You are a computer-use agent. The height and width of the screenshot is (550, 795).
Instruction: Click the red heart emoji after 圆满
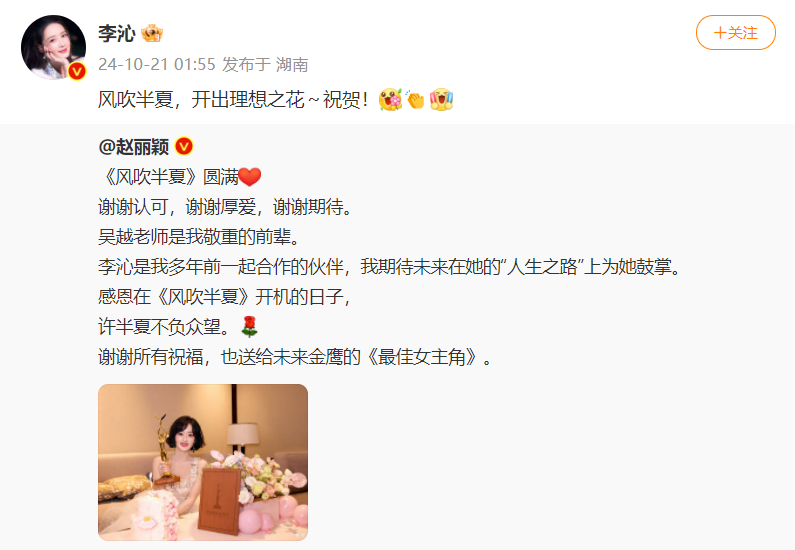[249, 177]
